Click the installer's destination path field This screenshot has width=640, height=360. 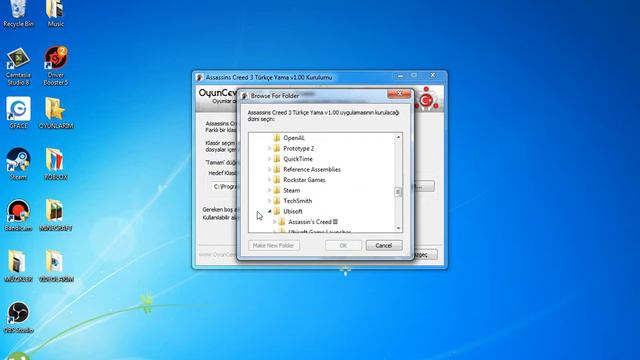pyautogui.click(x=224, y=187)
